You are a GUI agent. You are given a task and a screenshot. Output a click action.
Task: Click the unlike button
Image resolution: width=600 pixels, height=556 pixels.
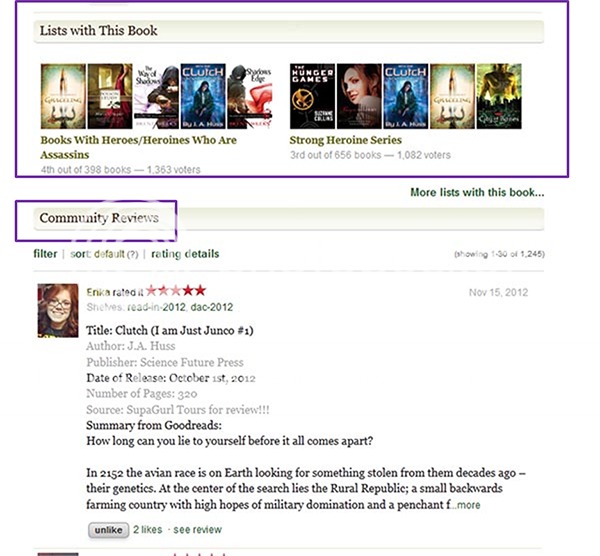(x=108, y=530)
